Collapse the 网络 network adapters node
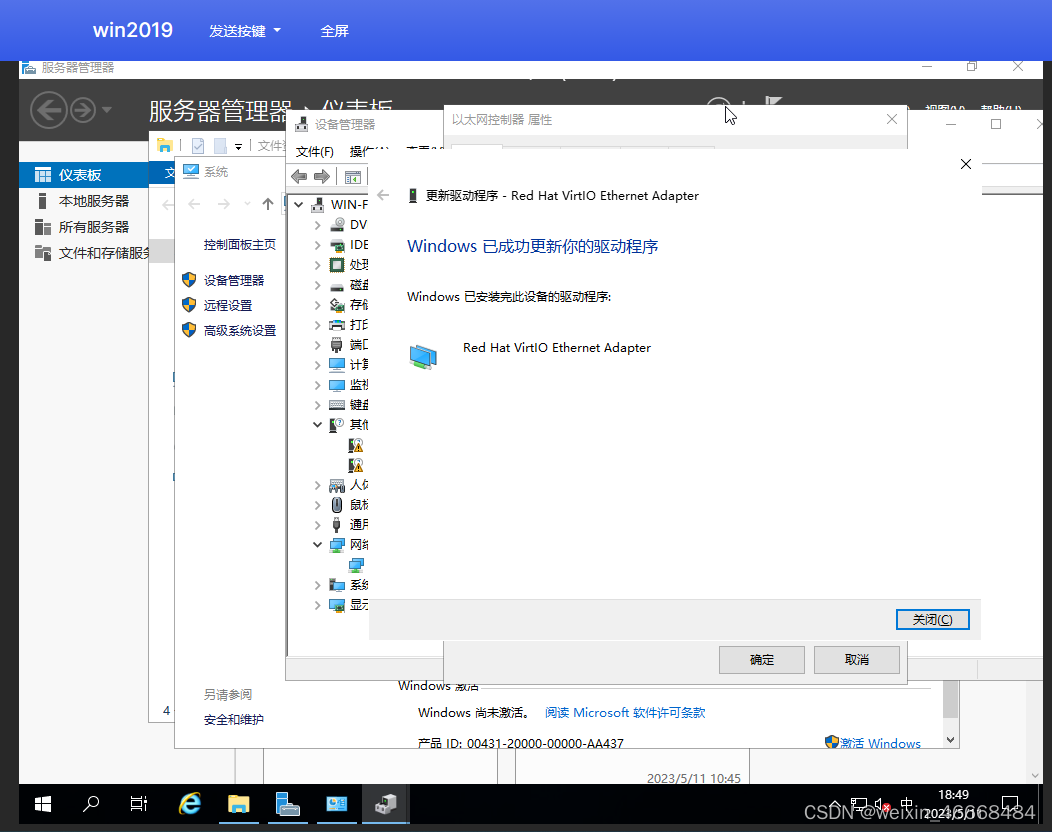 (317, 545)
